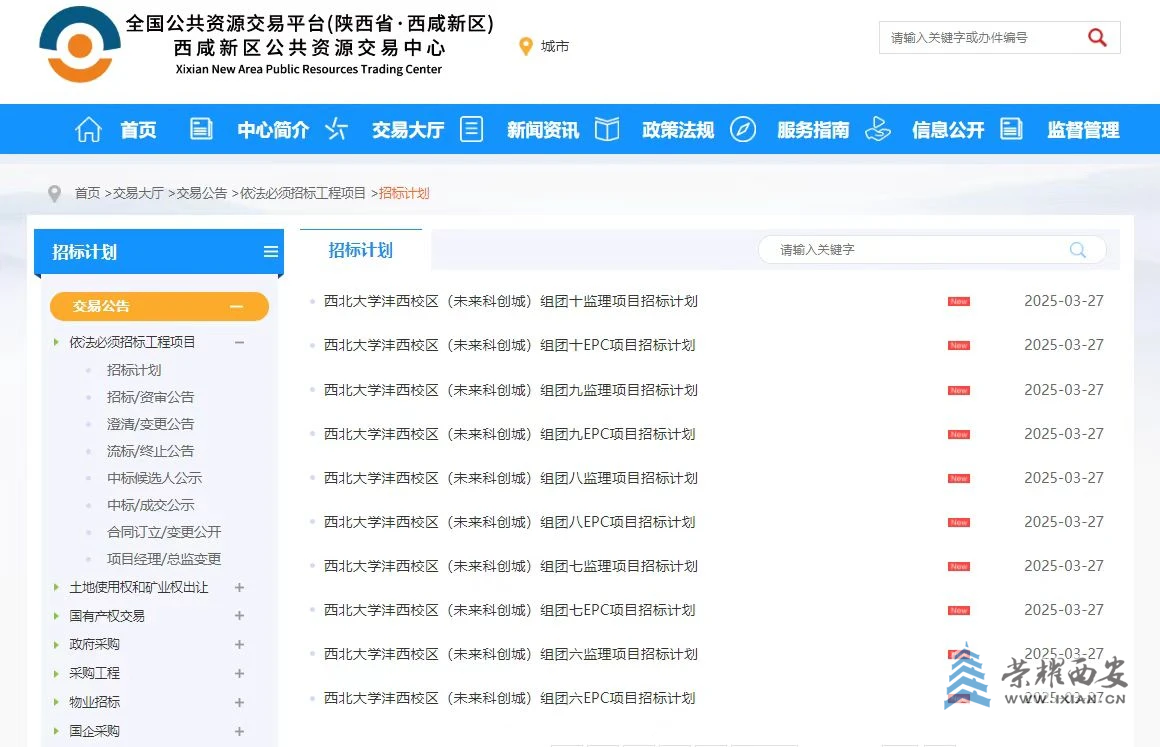Expand 国有产权交易 with plus icon
Image resolution: width=1160 pixels, height=747 pixels.
pos(240,615)
